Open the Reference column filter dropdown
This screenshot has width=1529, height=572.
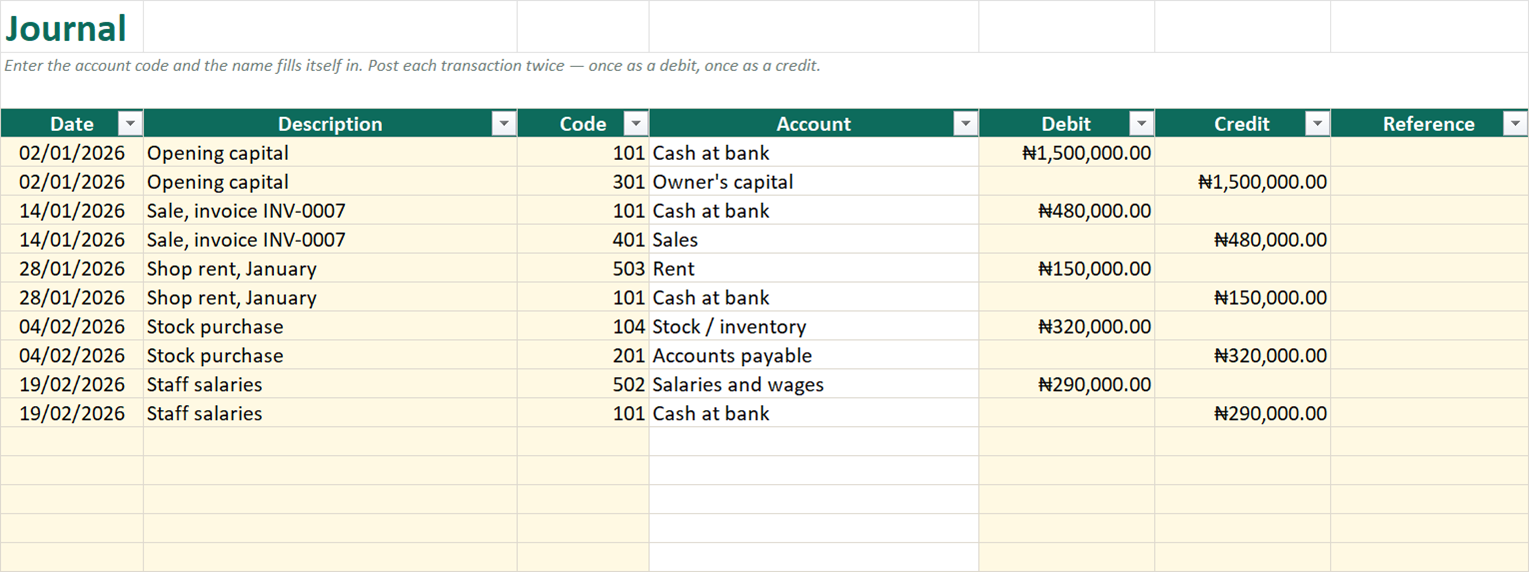coord(1515,124)
